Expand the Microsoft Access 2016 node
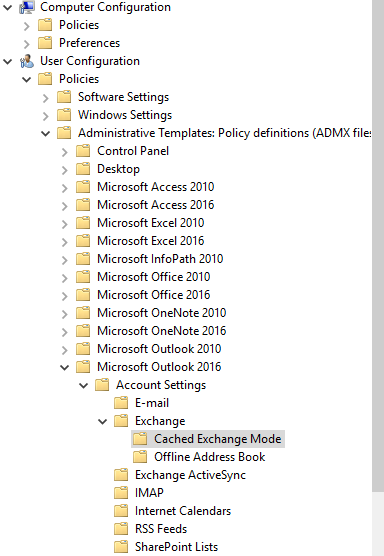This screenshot has width=384, height=556. coord(65,206)
